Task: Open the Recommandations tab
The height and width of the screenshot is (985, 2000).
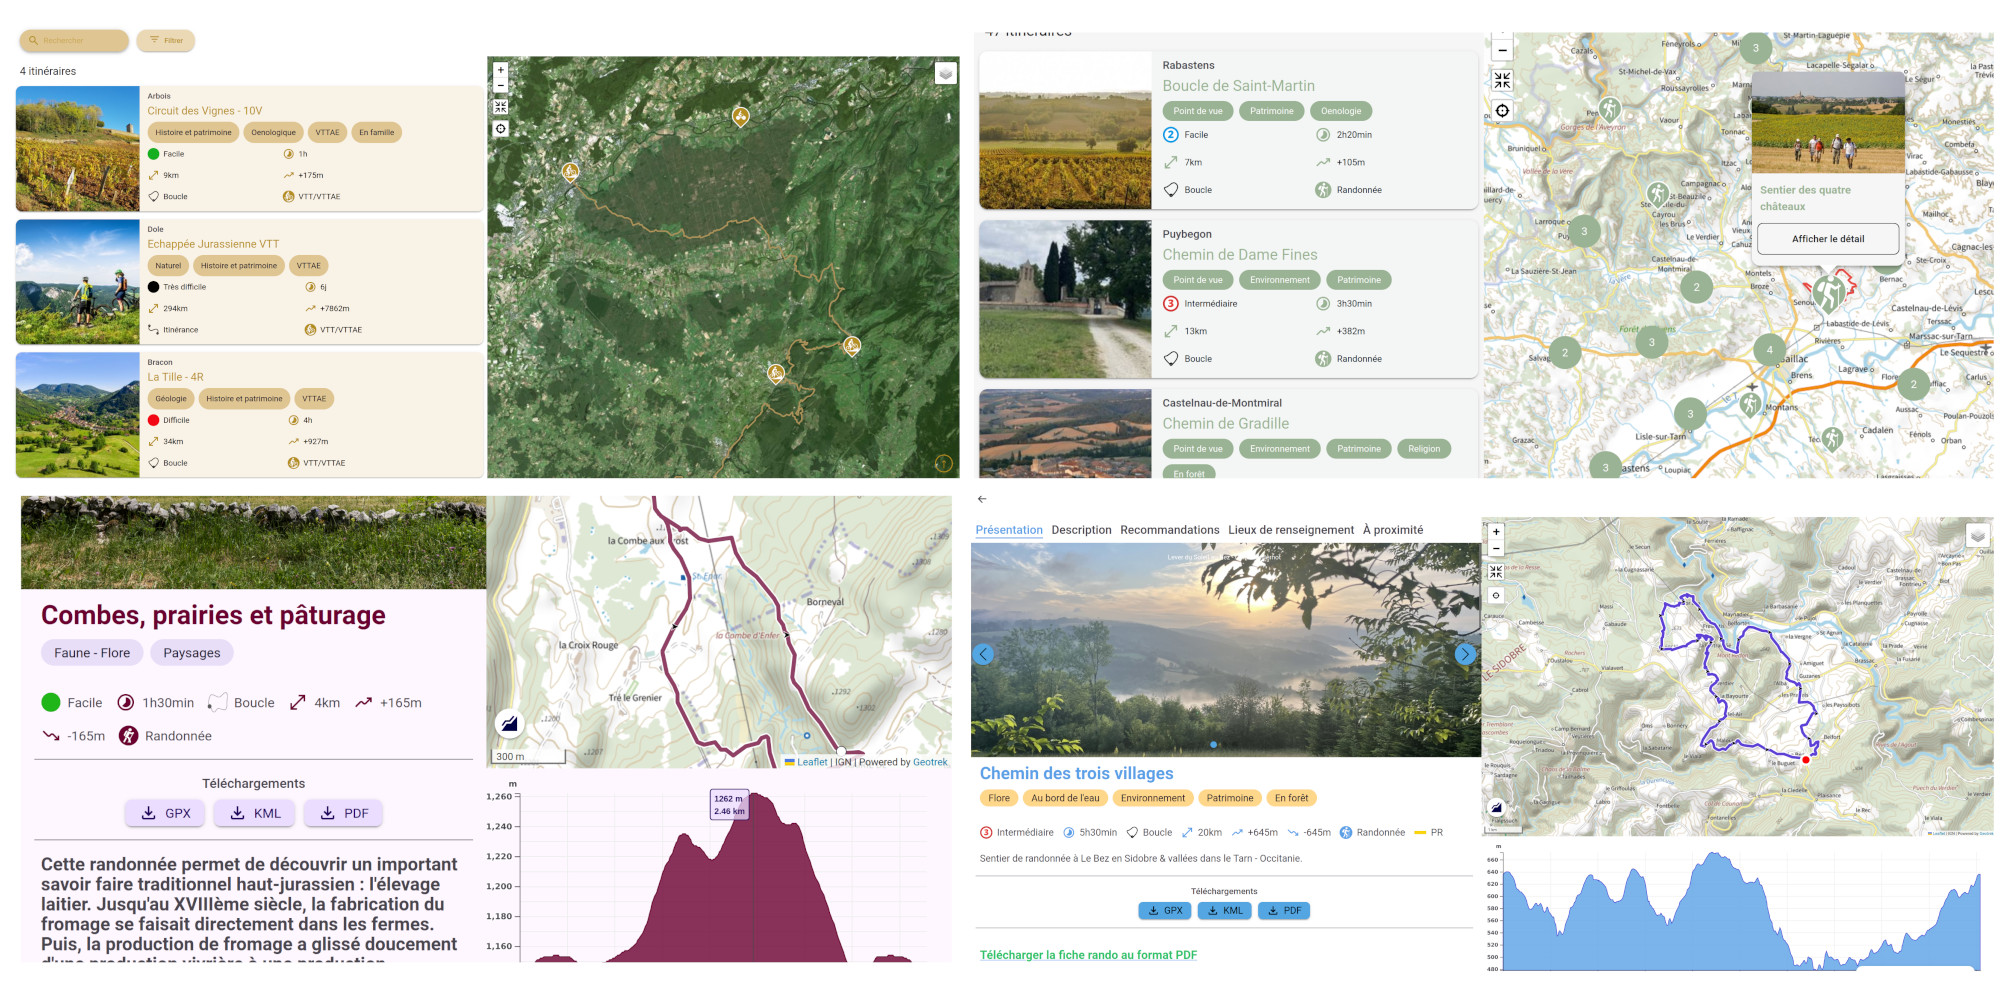Action: point(1170,530)
